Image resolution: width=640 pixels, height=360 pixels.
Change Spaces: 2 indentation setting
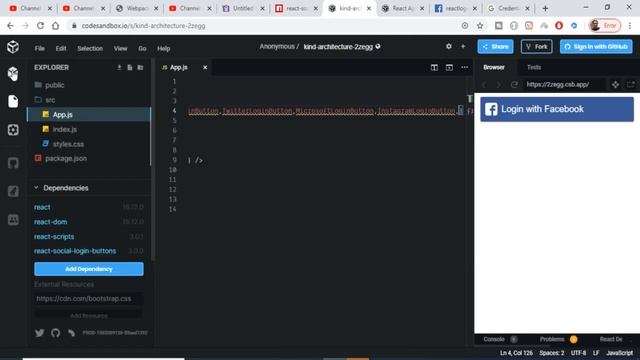tap(552, 353)
